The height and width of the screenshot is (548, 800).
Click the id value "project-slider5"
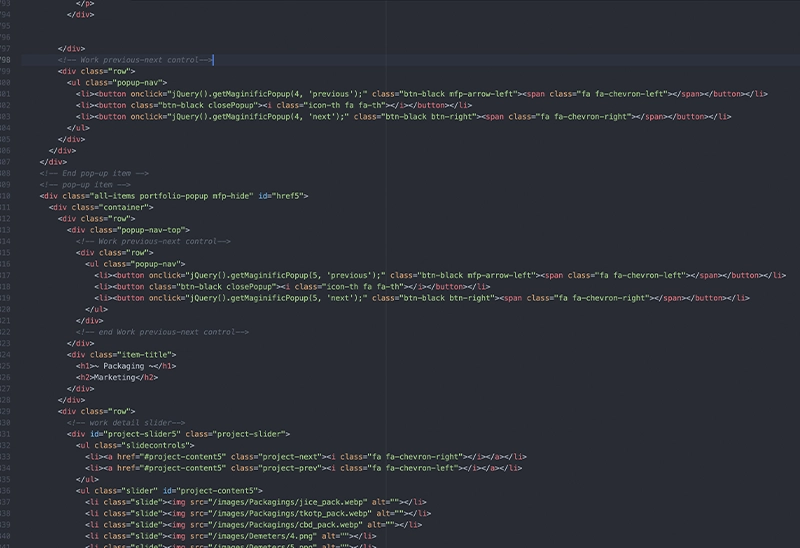point(148,434)
